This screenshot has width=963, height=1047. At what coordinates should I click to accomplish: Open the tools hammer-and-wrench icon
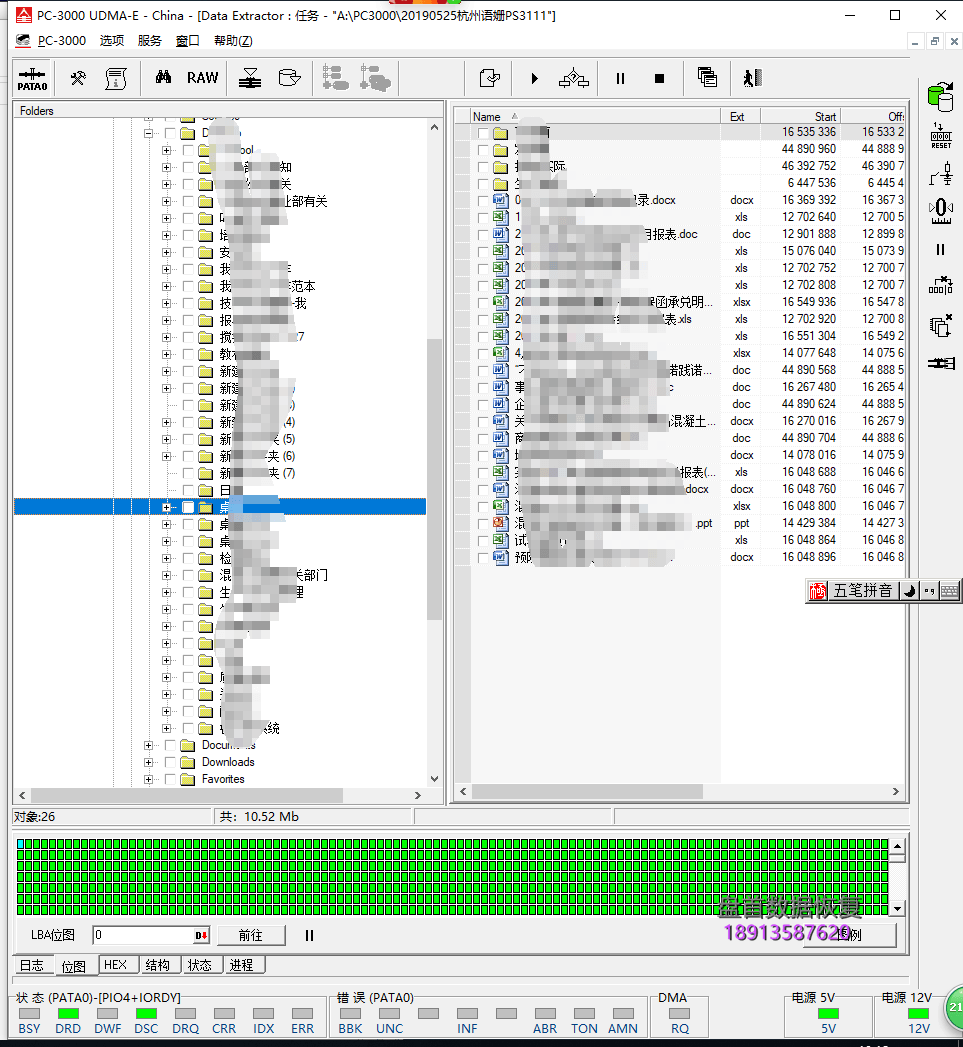(x=78, y=78)
